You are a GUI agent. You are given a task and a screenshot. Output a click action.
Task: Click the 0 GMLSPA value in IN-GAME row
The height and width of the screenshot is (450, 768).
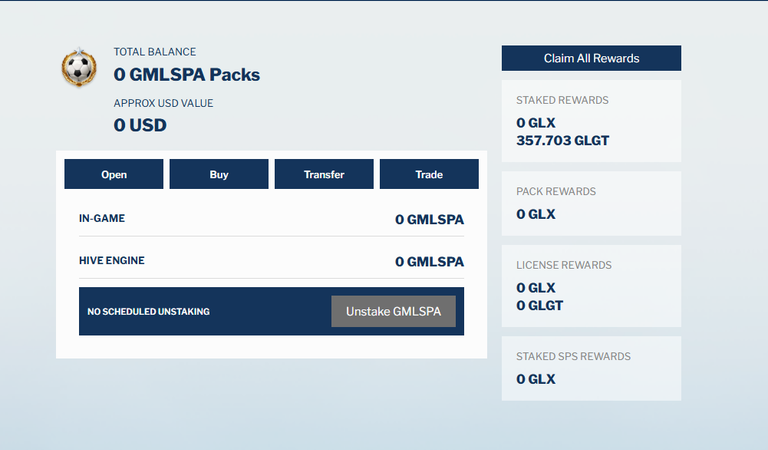click(430, 219)
